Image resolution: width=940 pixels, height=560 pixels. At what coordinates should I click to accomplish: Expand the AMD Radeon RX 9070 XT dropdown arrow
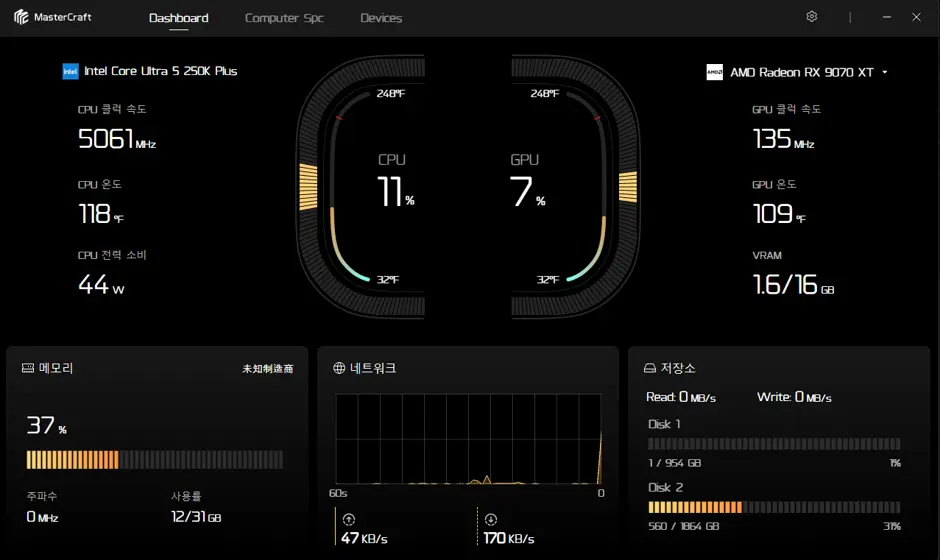click(885, 72)
